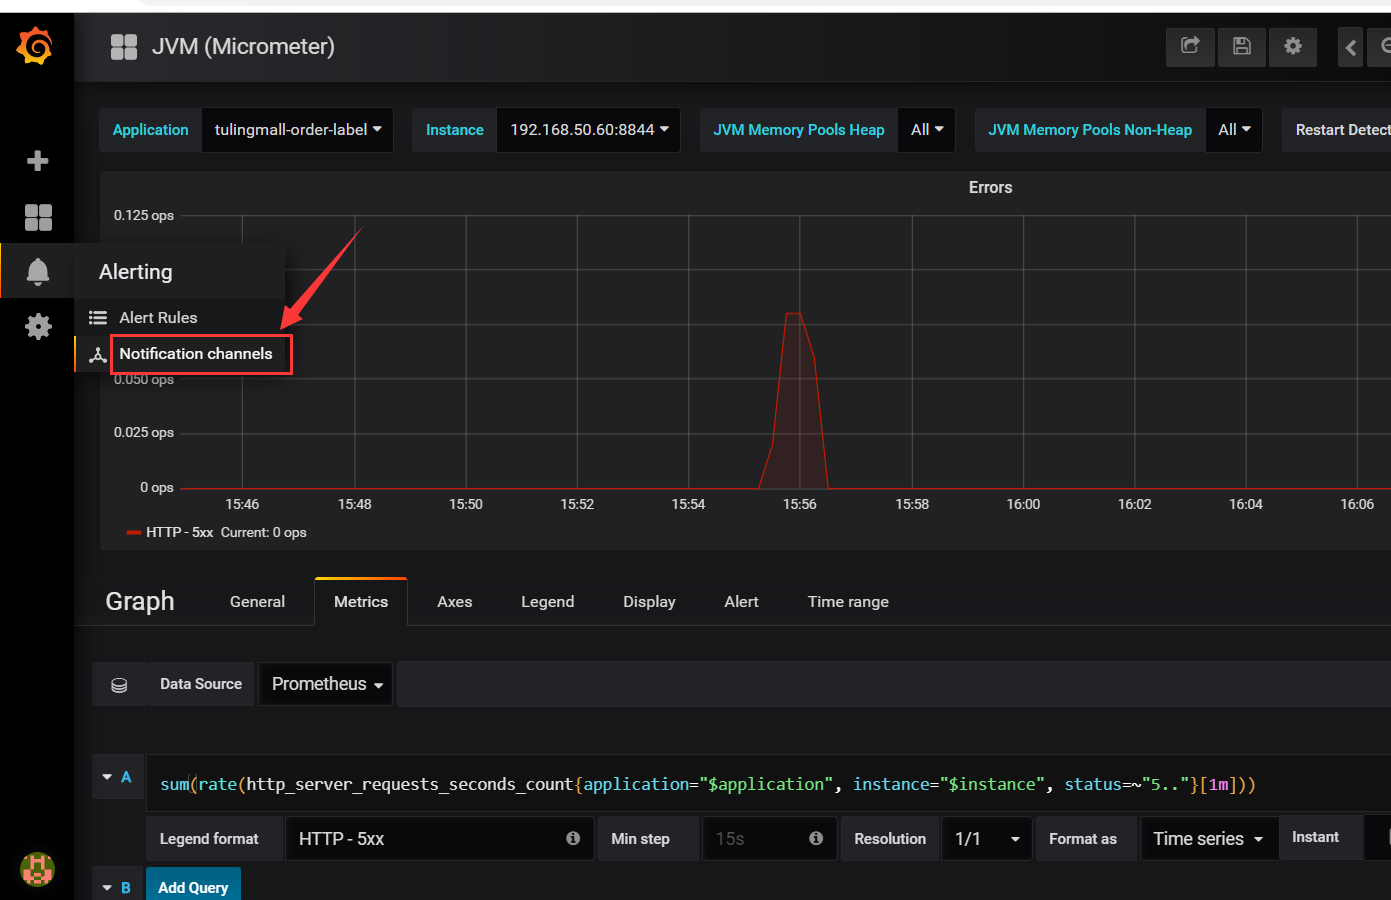Image resolution: width=1391 pixels, height=900 pixels.
Task: Click the Application variable label
Action: [150, 130]
